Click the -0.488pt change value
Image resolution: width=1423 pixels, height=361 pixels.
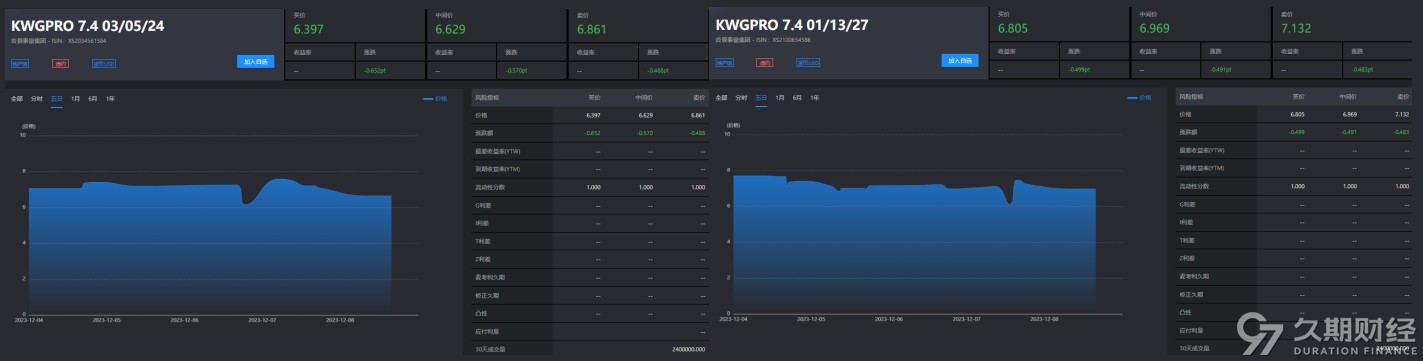pos(659,70)
